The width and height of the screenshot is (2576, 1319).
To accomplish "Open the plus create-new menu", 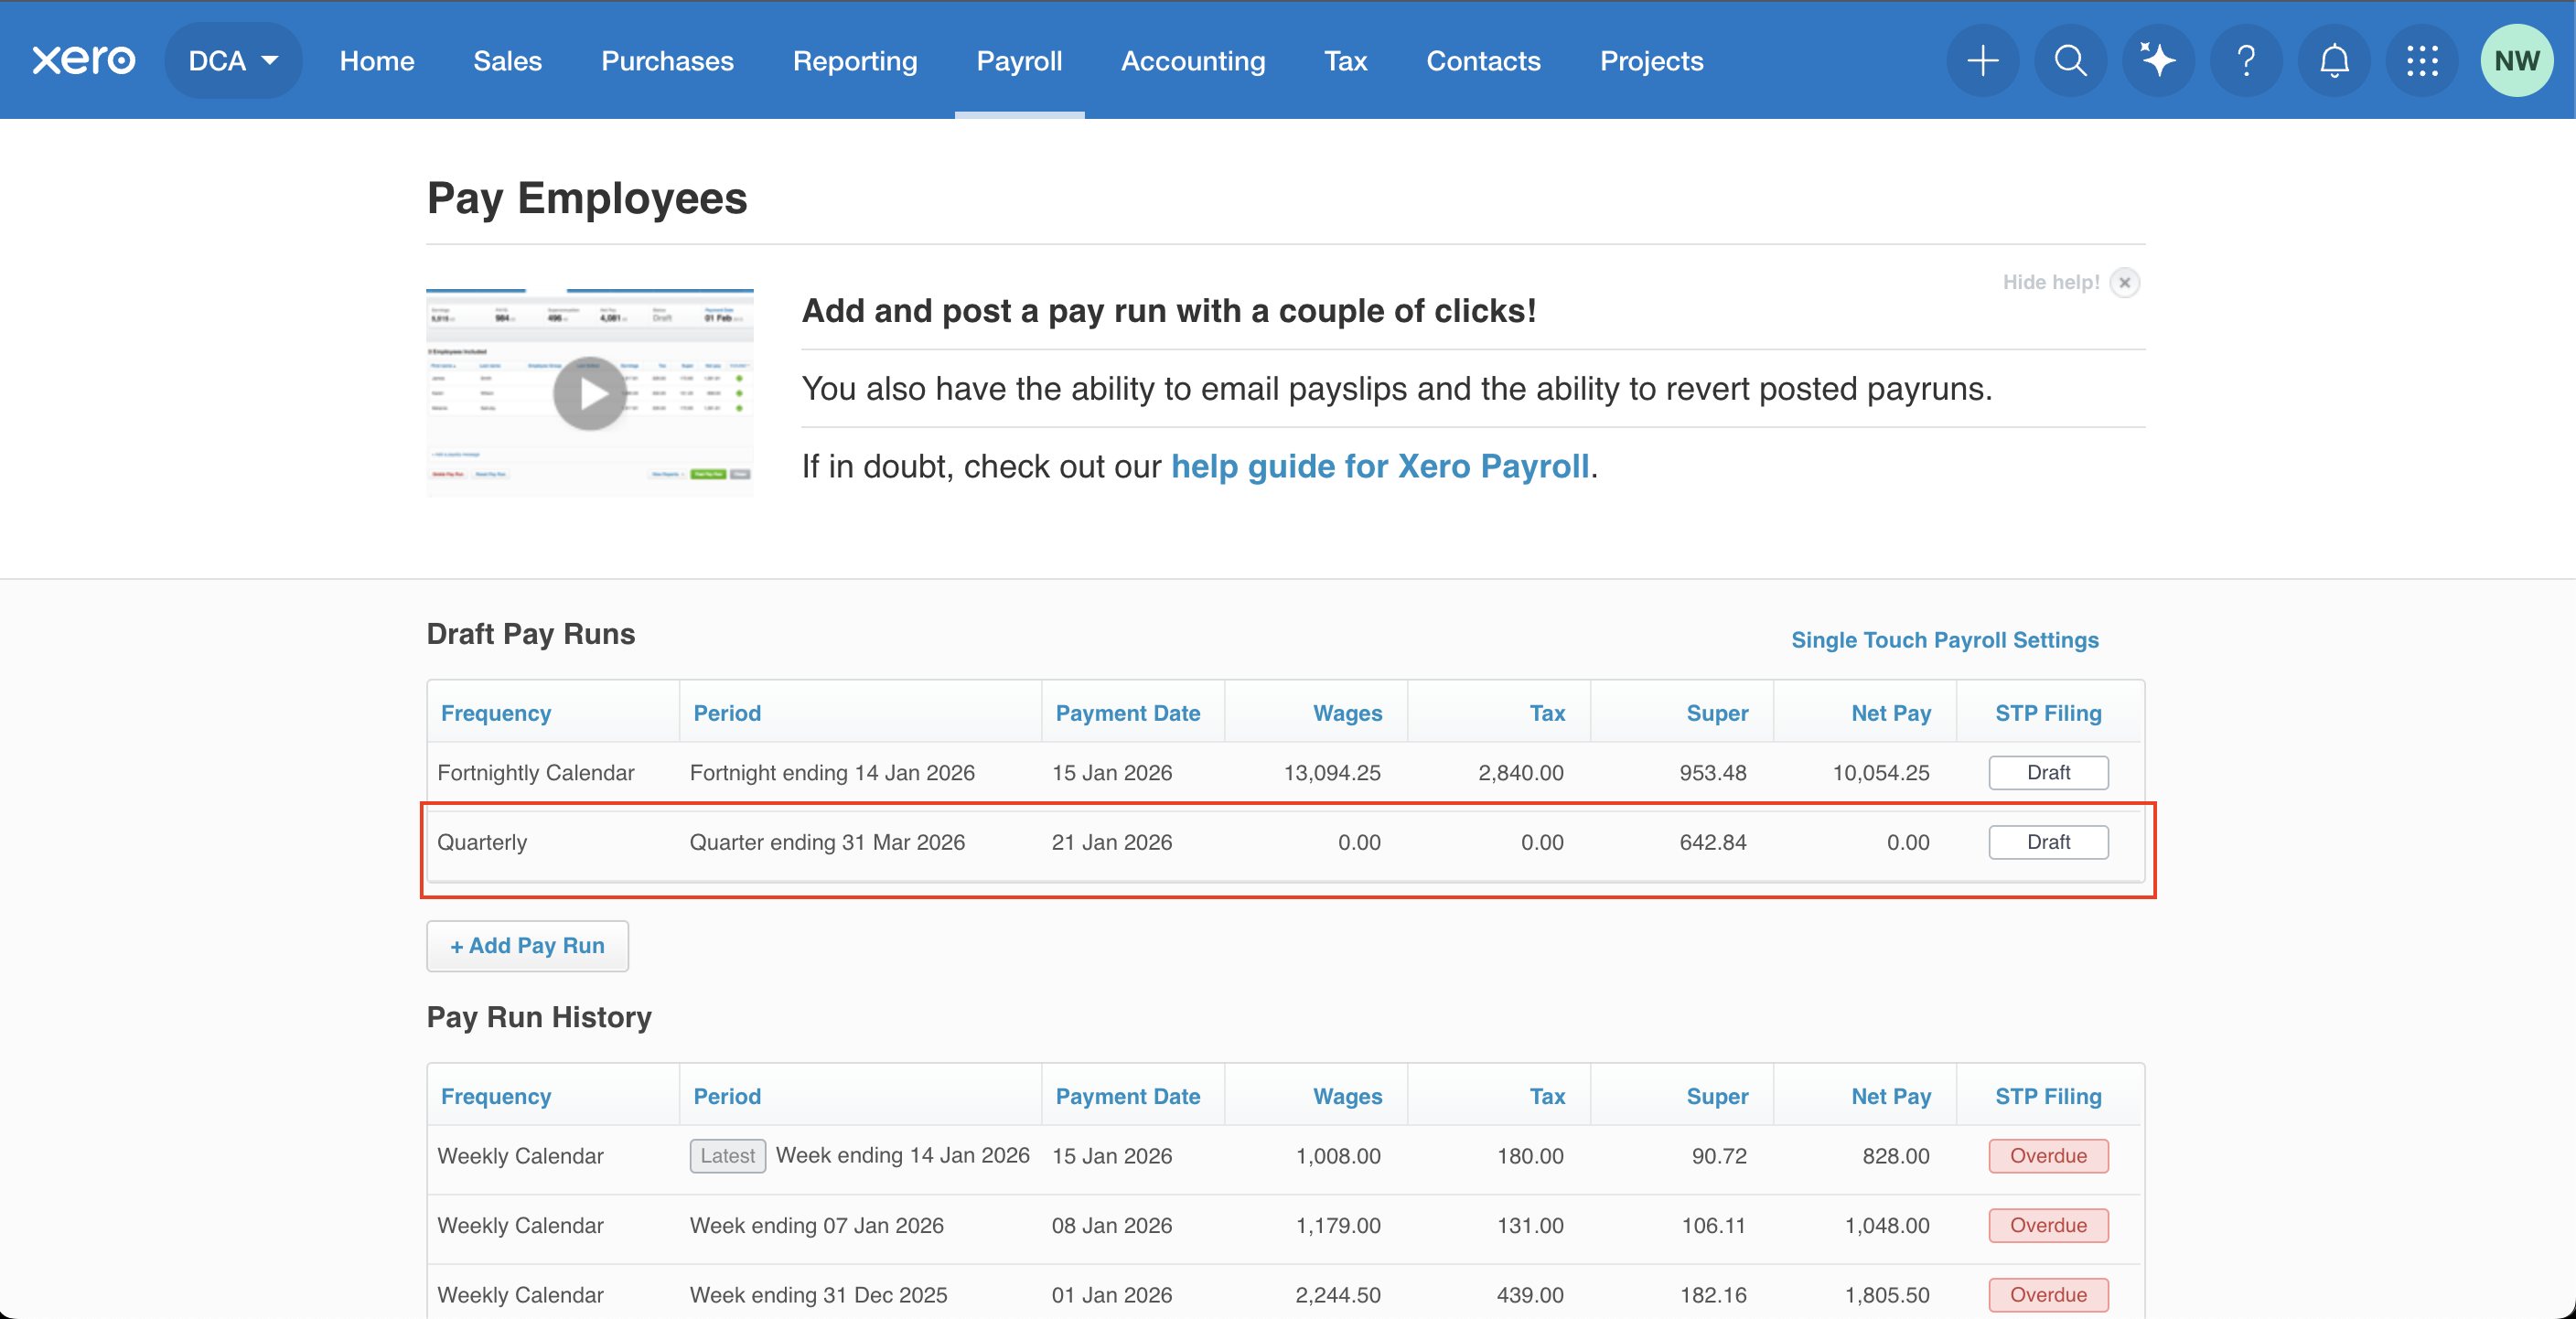I will point(1982,60).
